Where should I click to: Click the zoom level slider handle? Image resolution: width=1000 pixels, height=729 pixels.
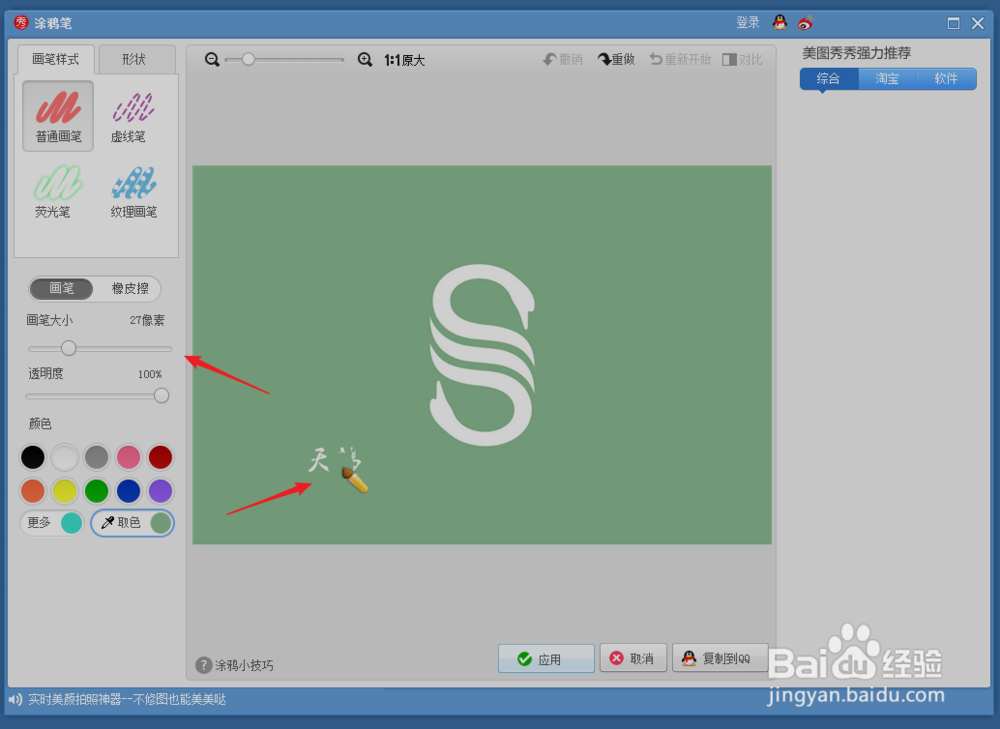[248, 59]
